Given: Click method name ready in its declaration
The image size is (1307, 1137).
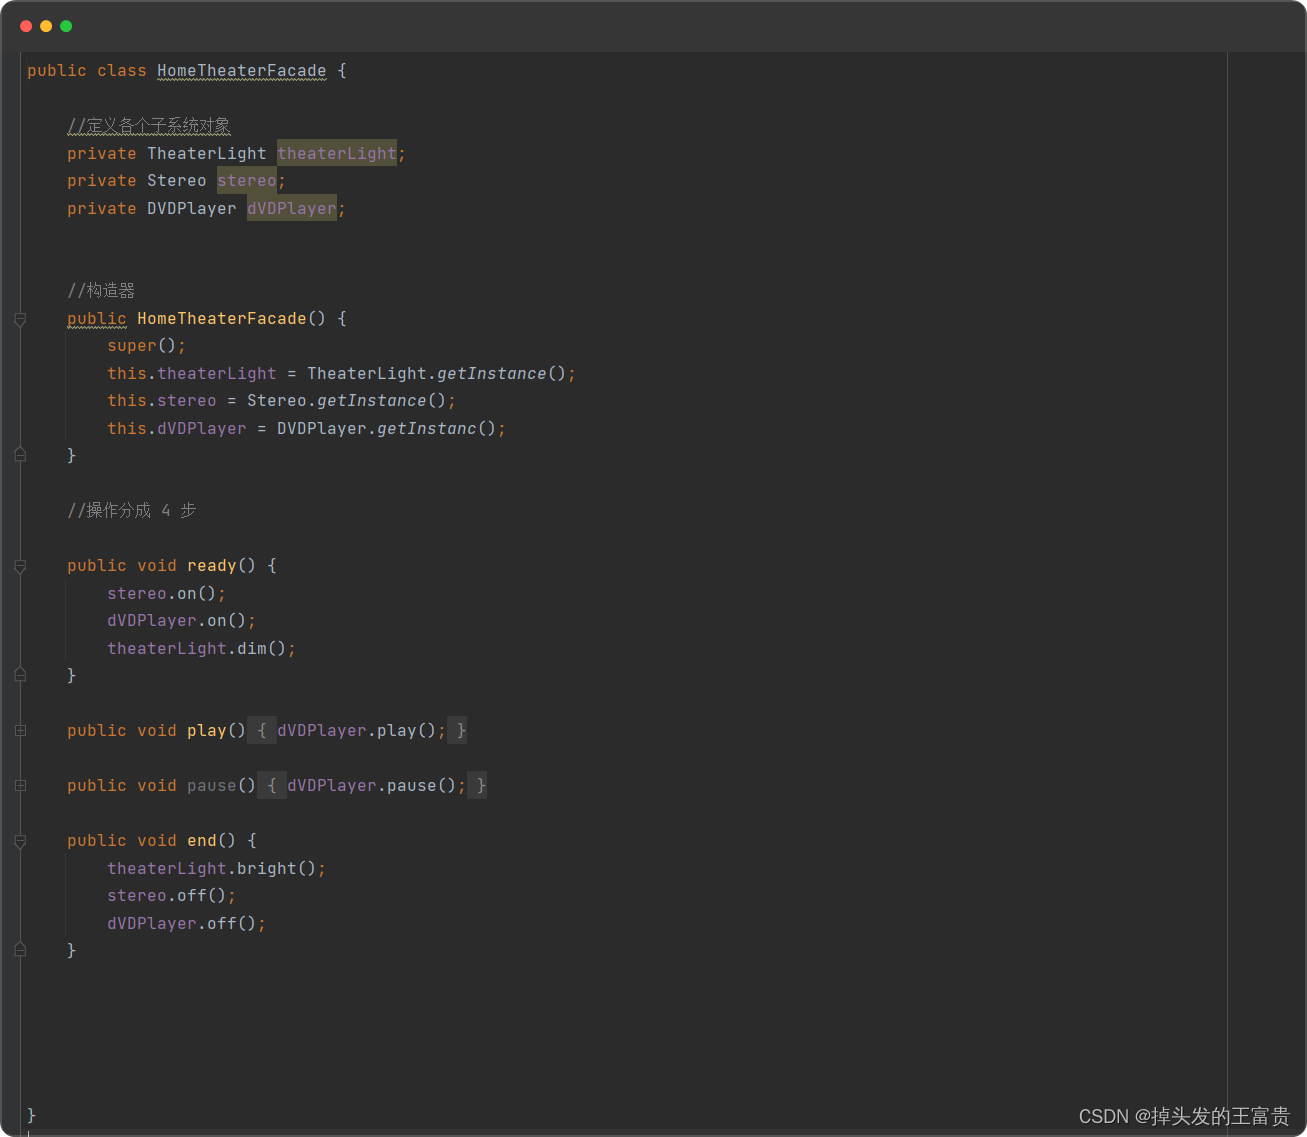Looking at the screenshot, I should [212, 566].
